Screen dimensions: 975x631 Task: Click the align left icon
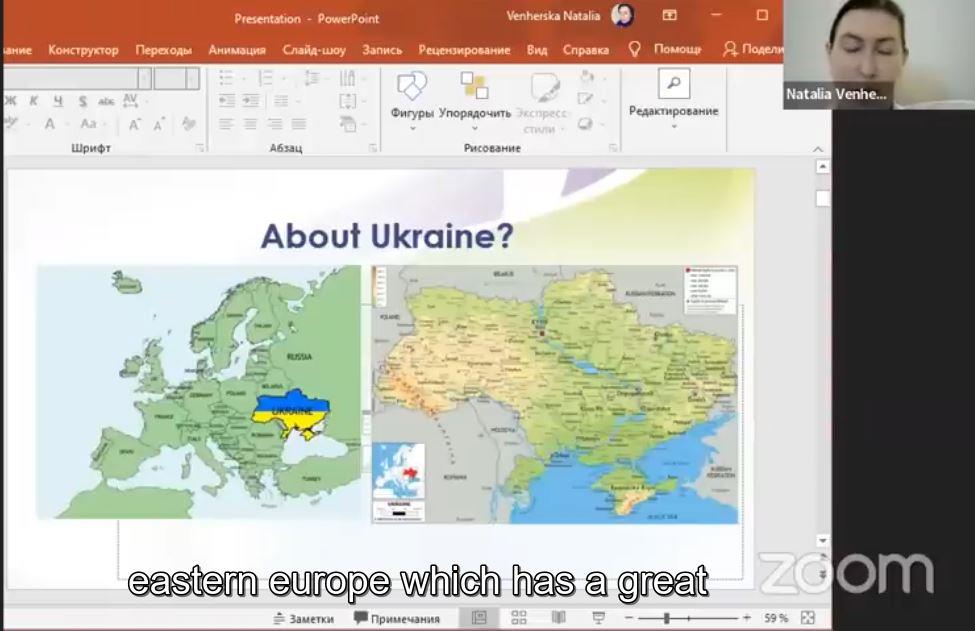point(226,124)
